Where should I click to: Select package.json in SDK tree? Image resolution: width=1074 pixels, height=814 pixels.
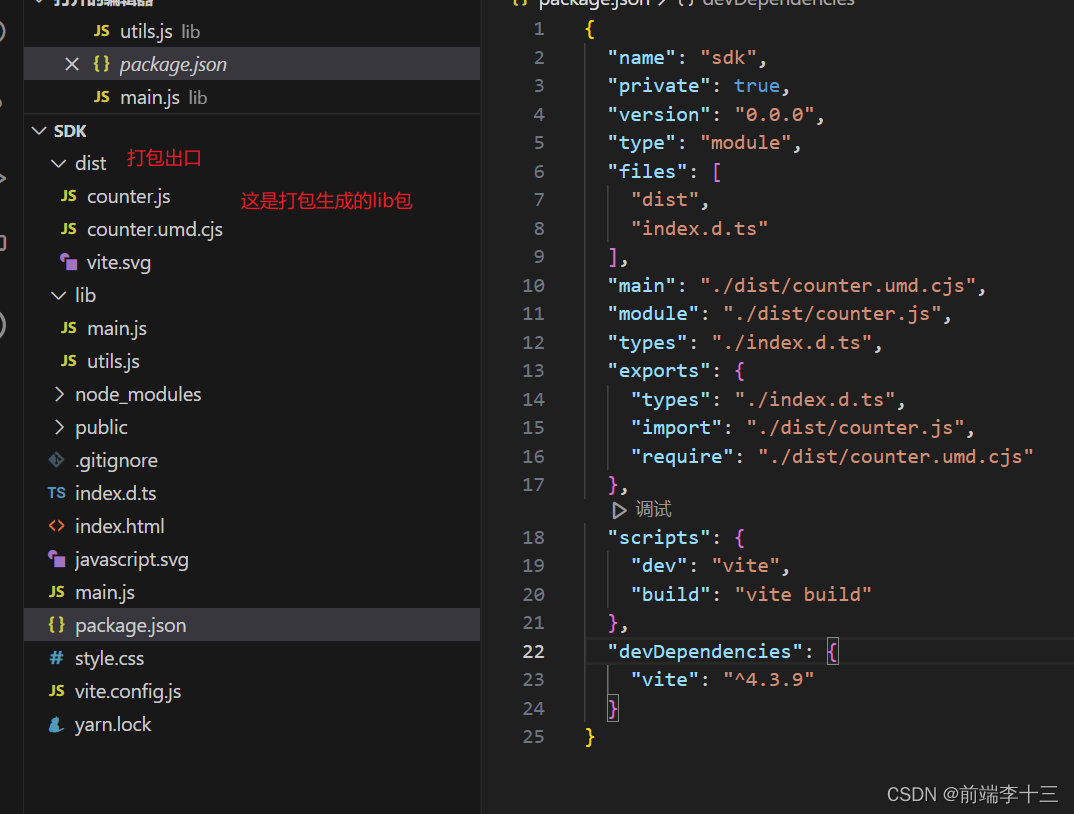252,625
